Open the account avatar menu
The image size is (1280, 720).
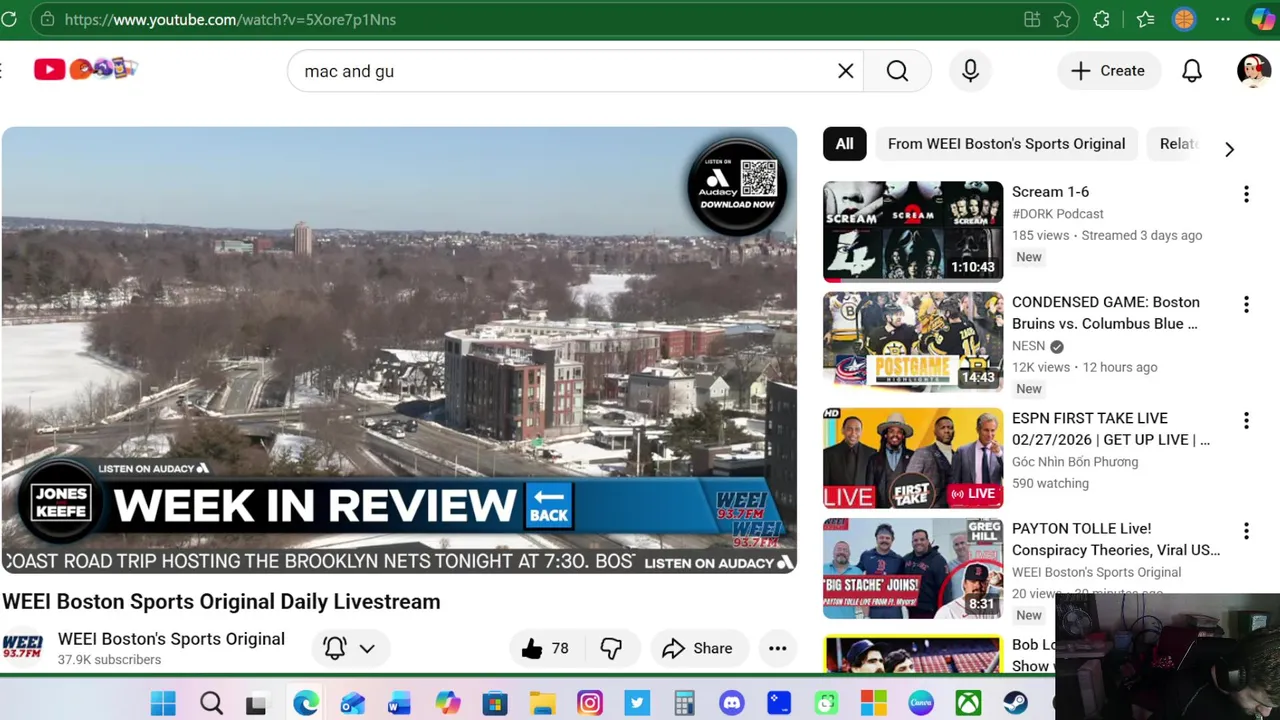[x=1254, y=71]
